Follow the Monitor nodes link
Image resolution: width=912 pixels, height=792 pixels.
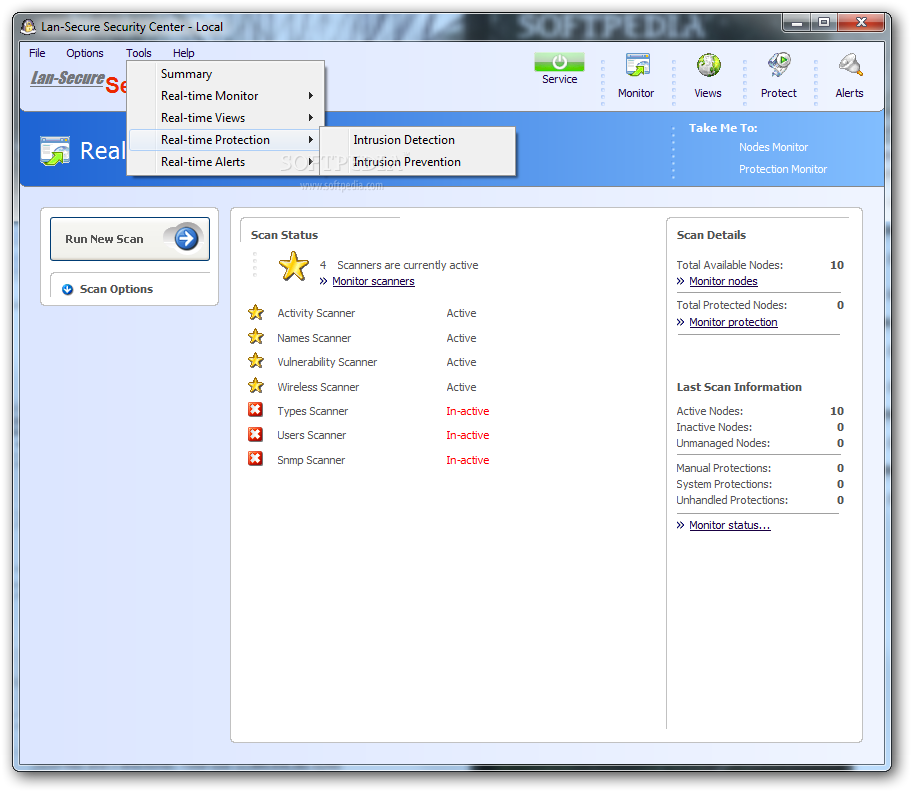point(723,281)
